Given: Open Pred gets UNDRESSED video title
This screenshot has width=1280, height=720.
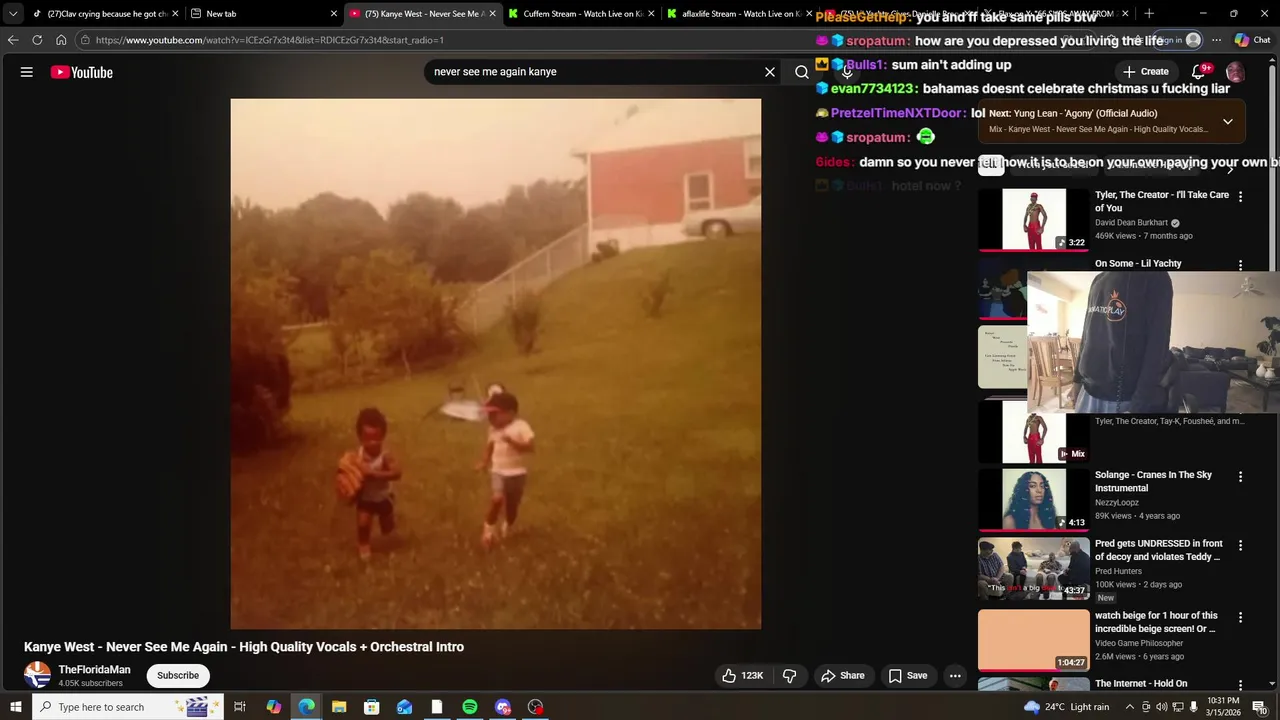Looking at the screenshot, I should pos(1157,550).
